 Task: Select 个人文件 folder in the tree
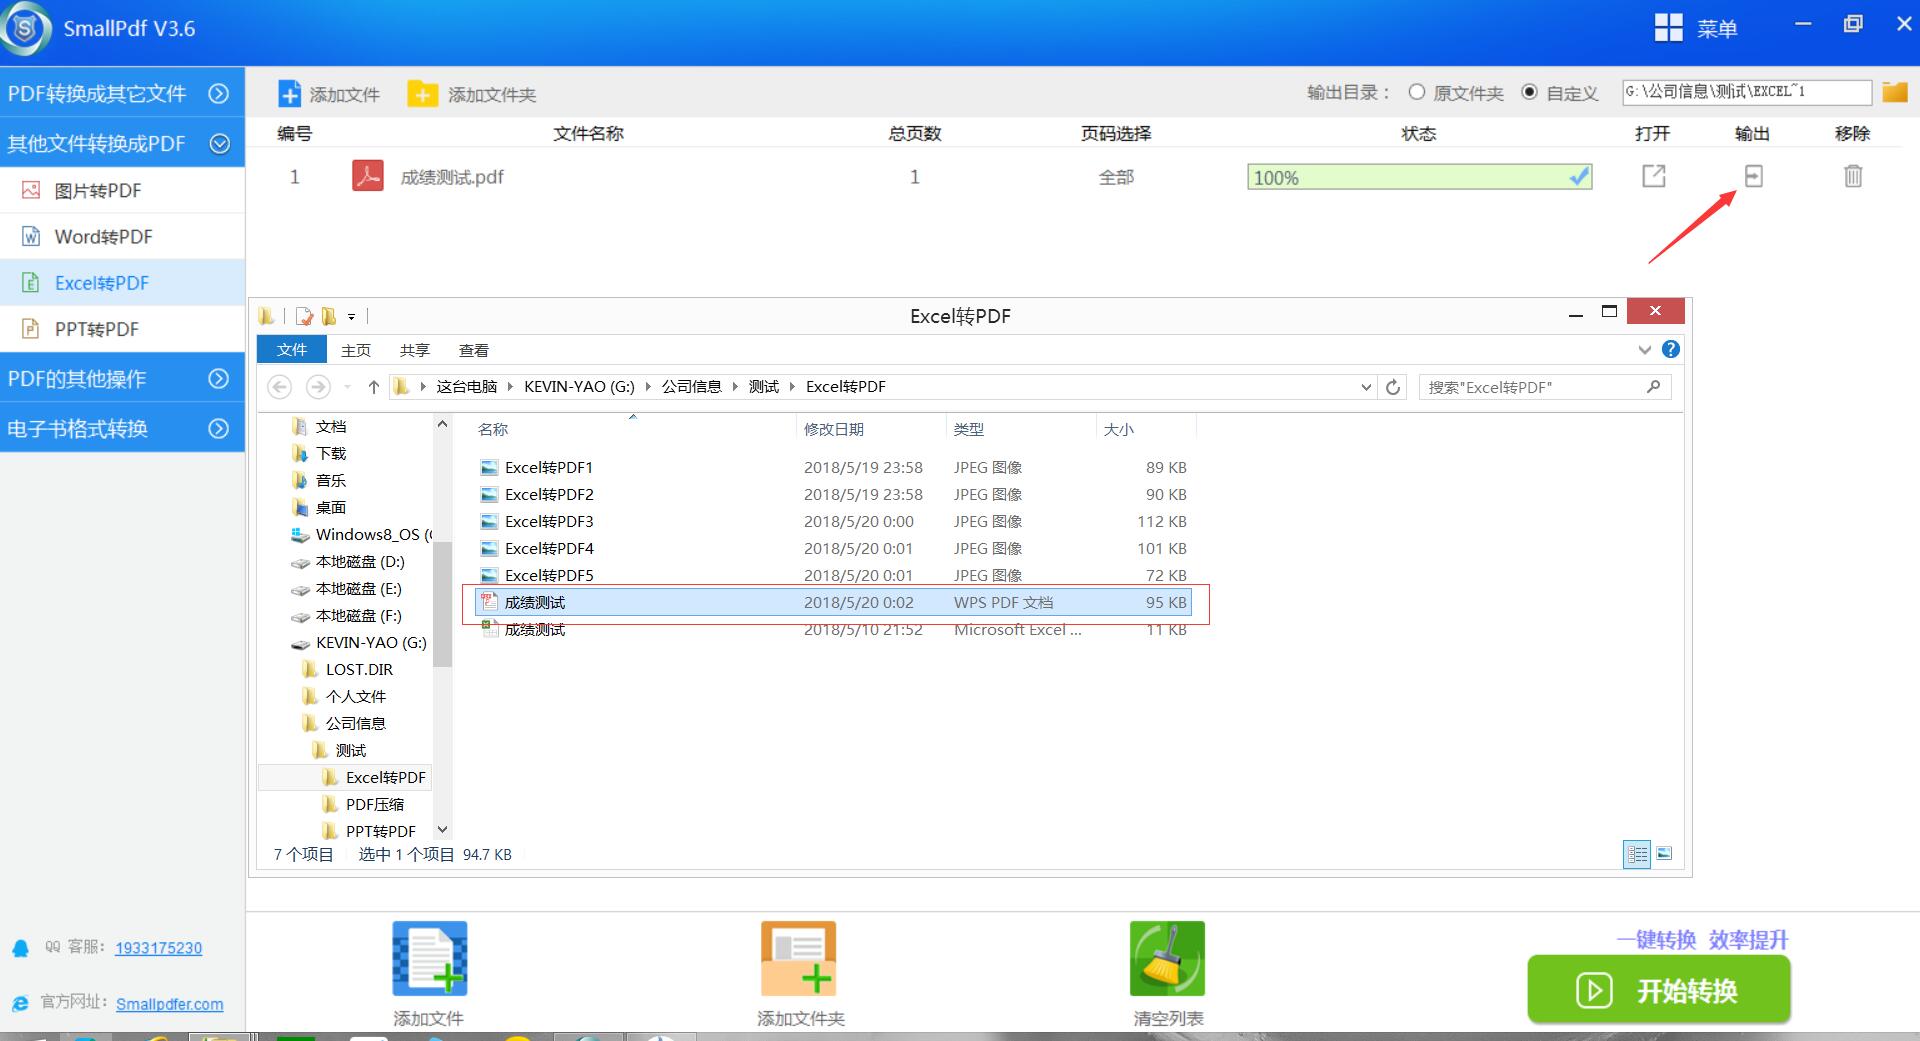coord(355,696)
